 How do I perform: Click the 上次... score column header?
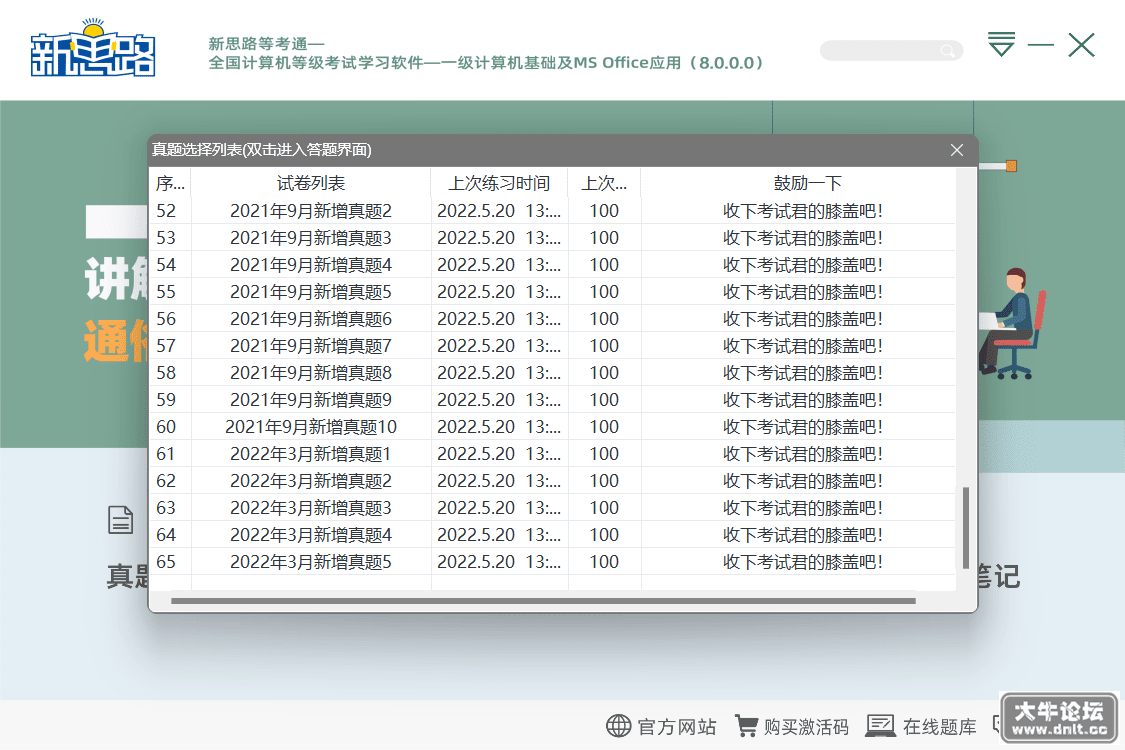click(x=604, y=183)
